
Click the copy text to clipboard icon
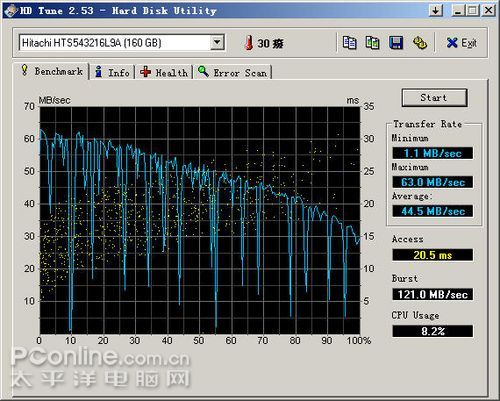coord(350,43)
